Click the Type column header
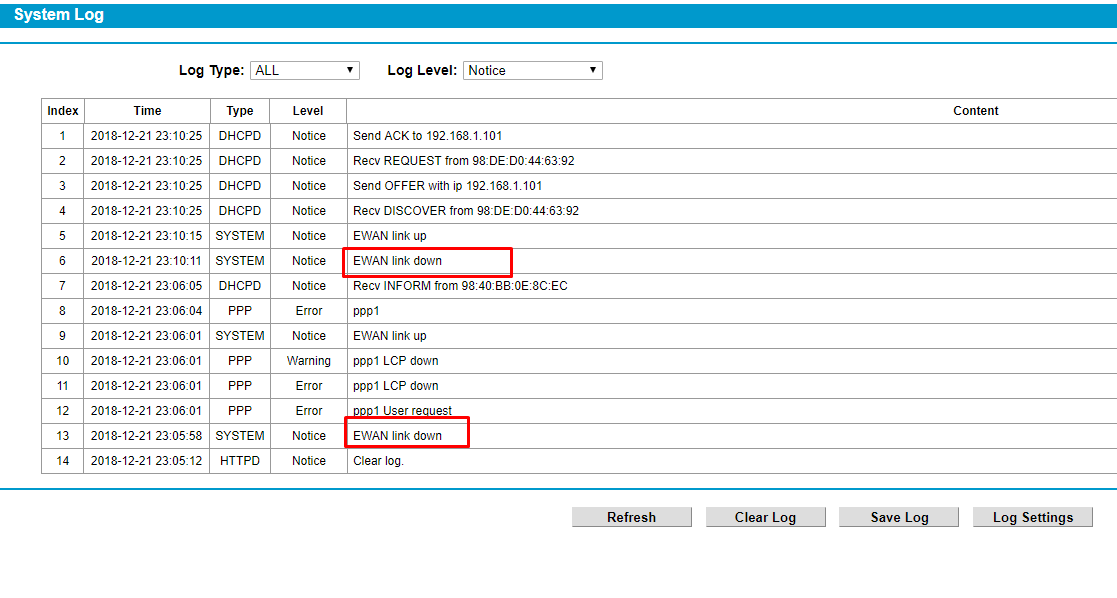 240,111
